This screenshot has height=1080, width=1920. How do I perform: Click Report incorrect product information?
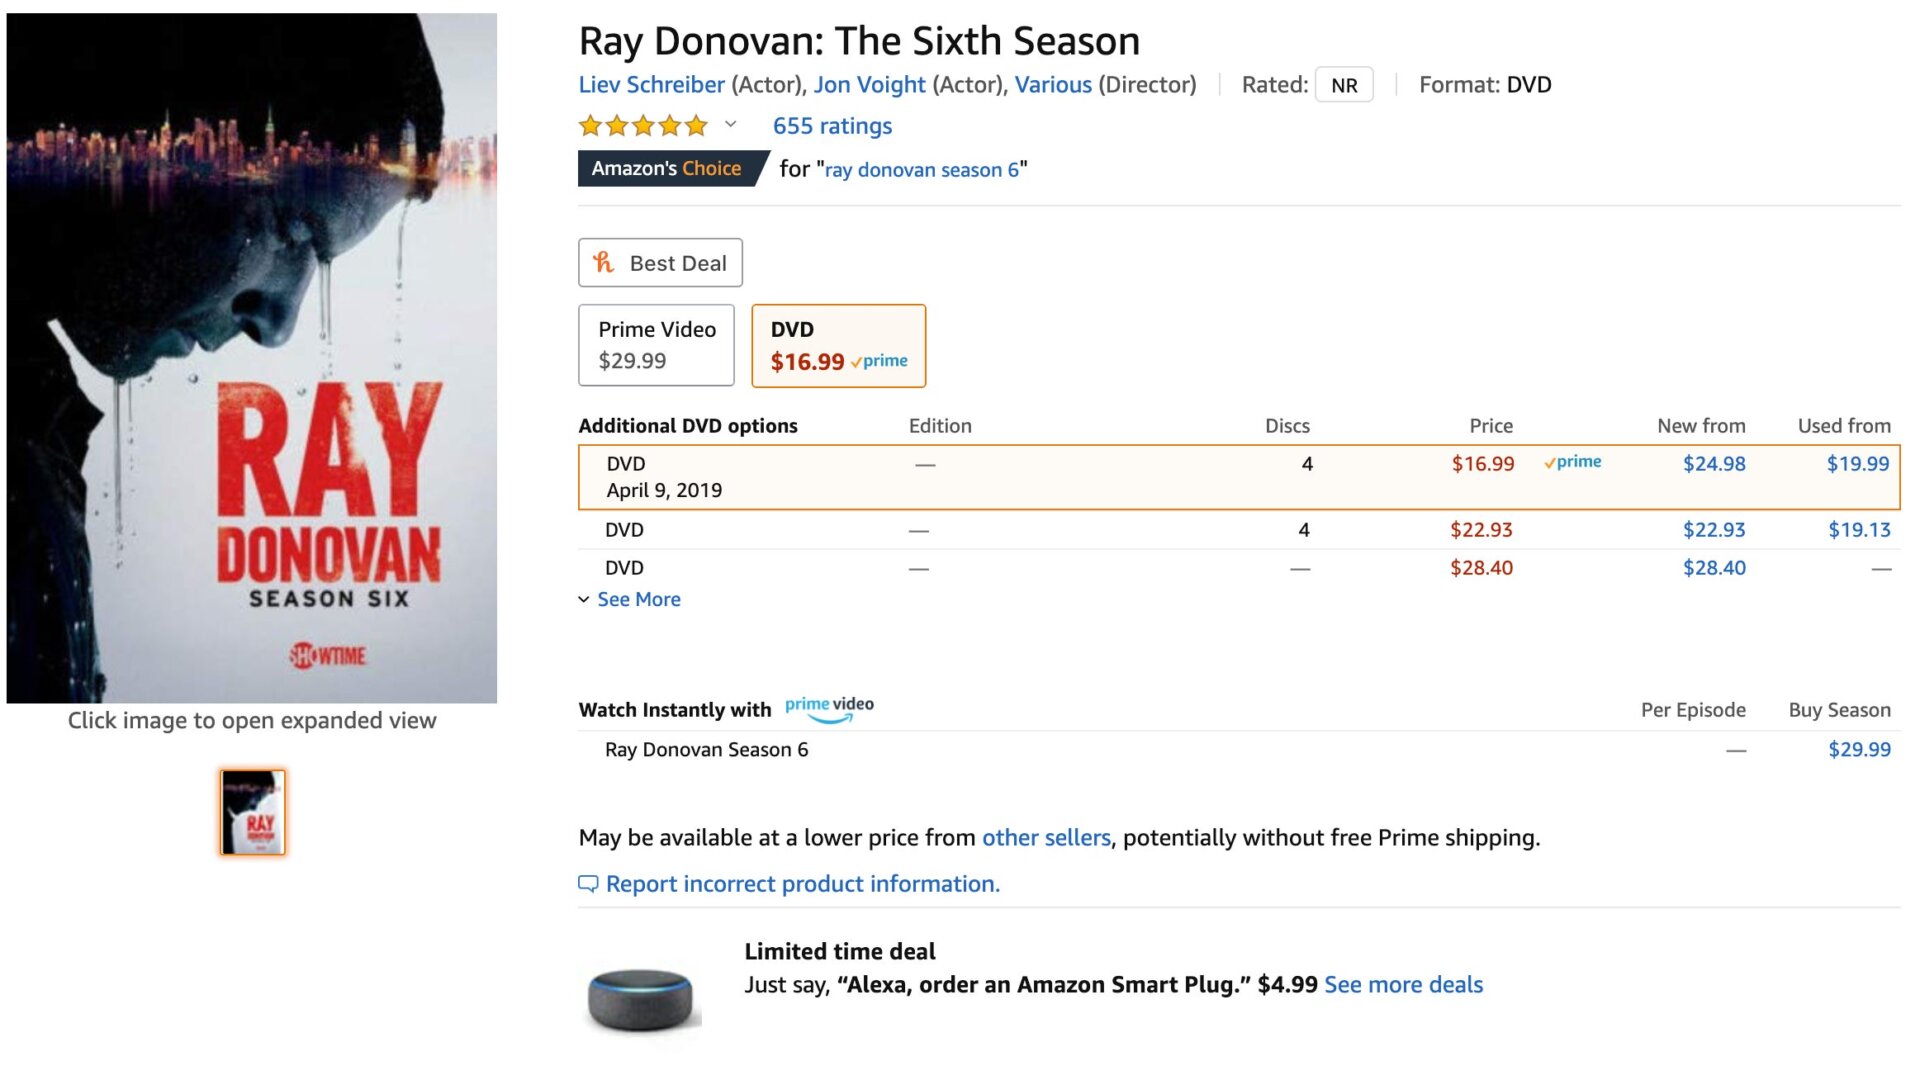[x=803, y=883]
